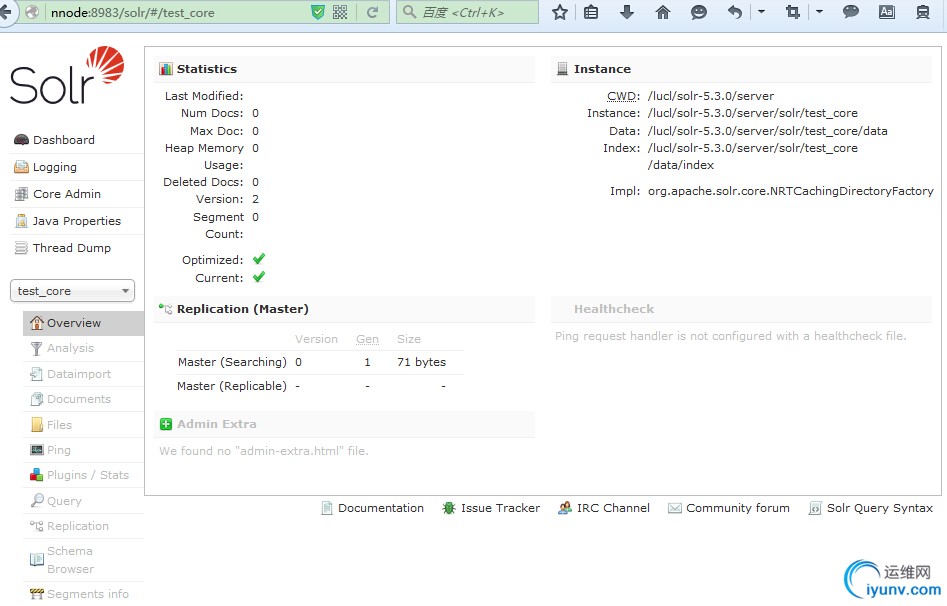Click the bookmark star icon
947x606 pixels.
[560, 12]
